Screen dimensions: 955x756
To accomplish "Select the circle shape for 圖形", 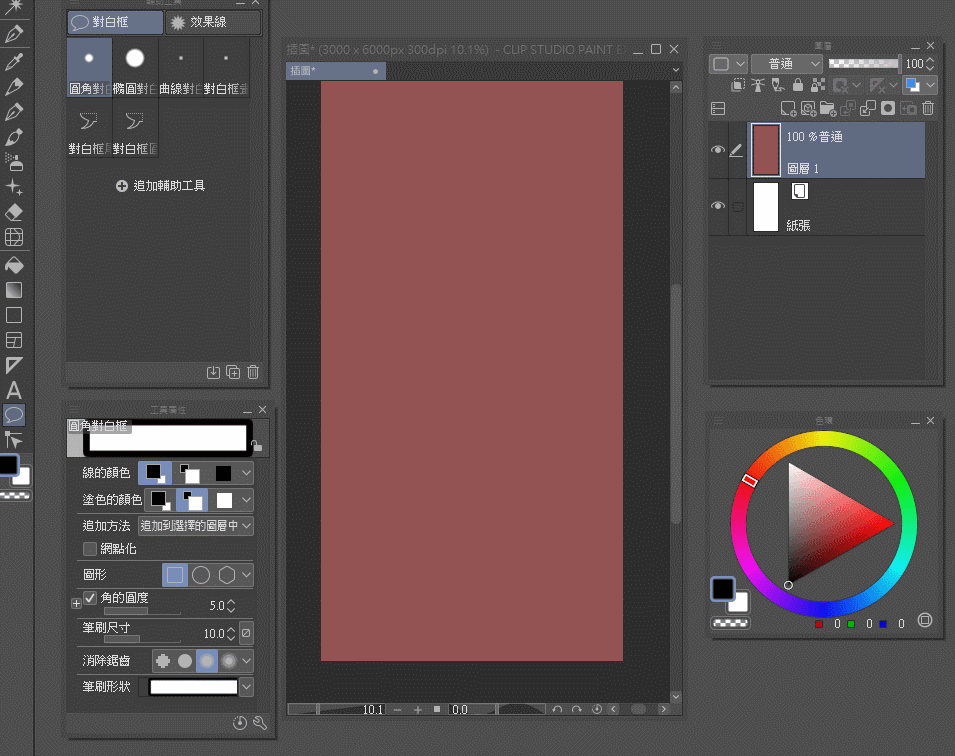I will coord(201,575).
